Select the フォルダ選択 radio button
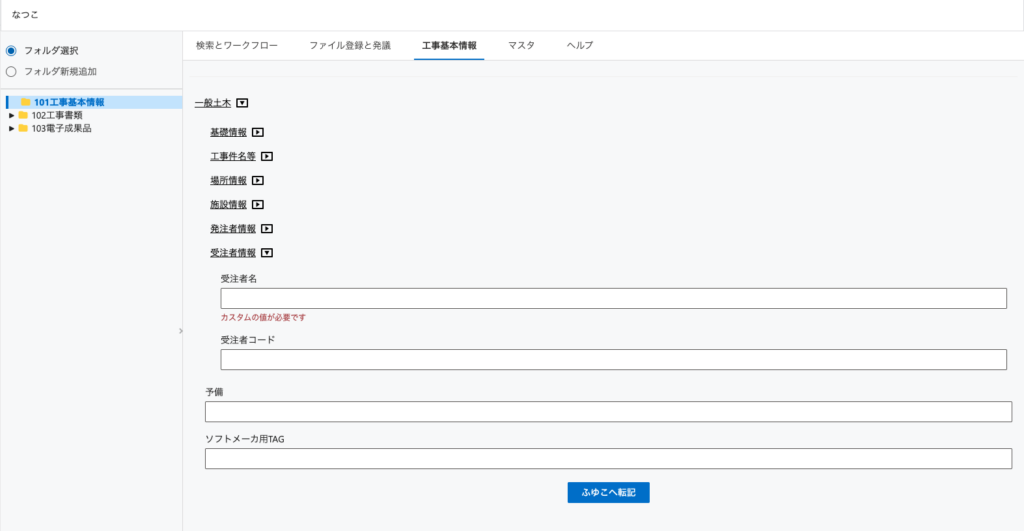This screenshot has width=1024, height=531. pos(12,50)
